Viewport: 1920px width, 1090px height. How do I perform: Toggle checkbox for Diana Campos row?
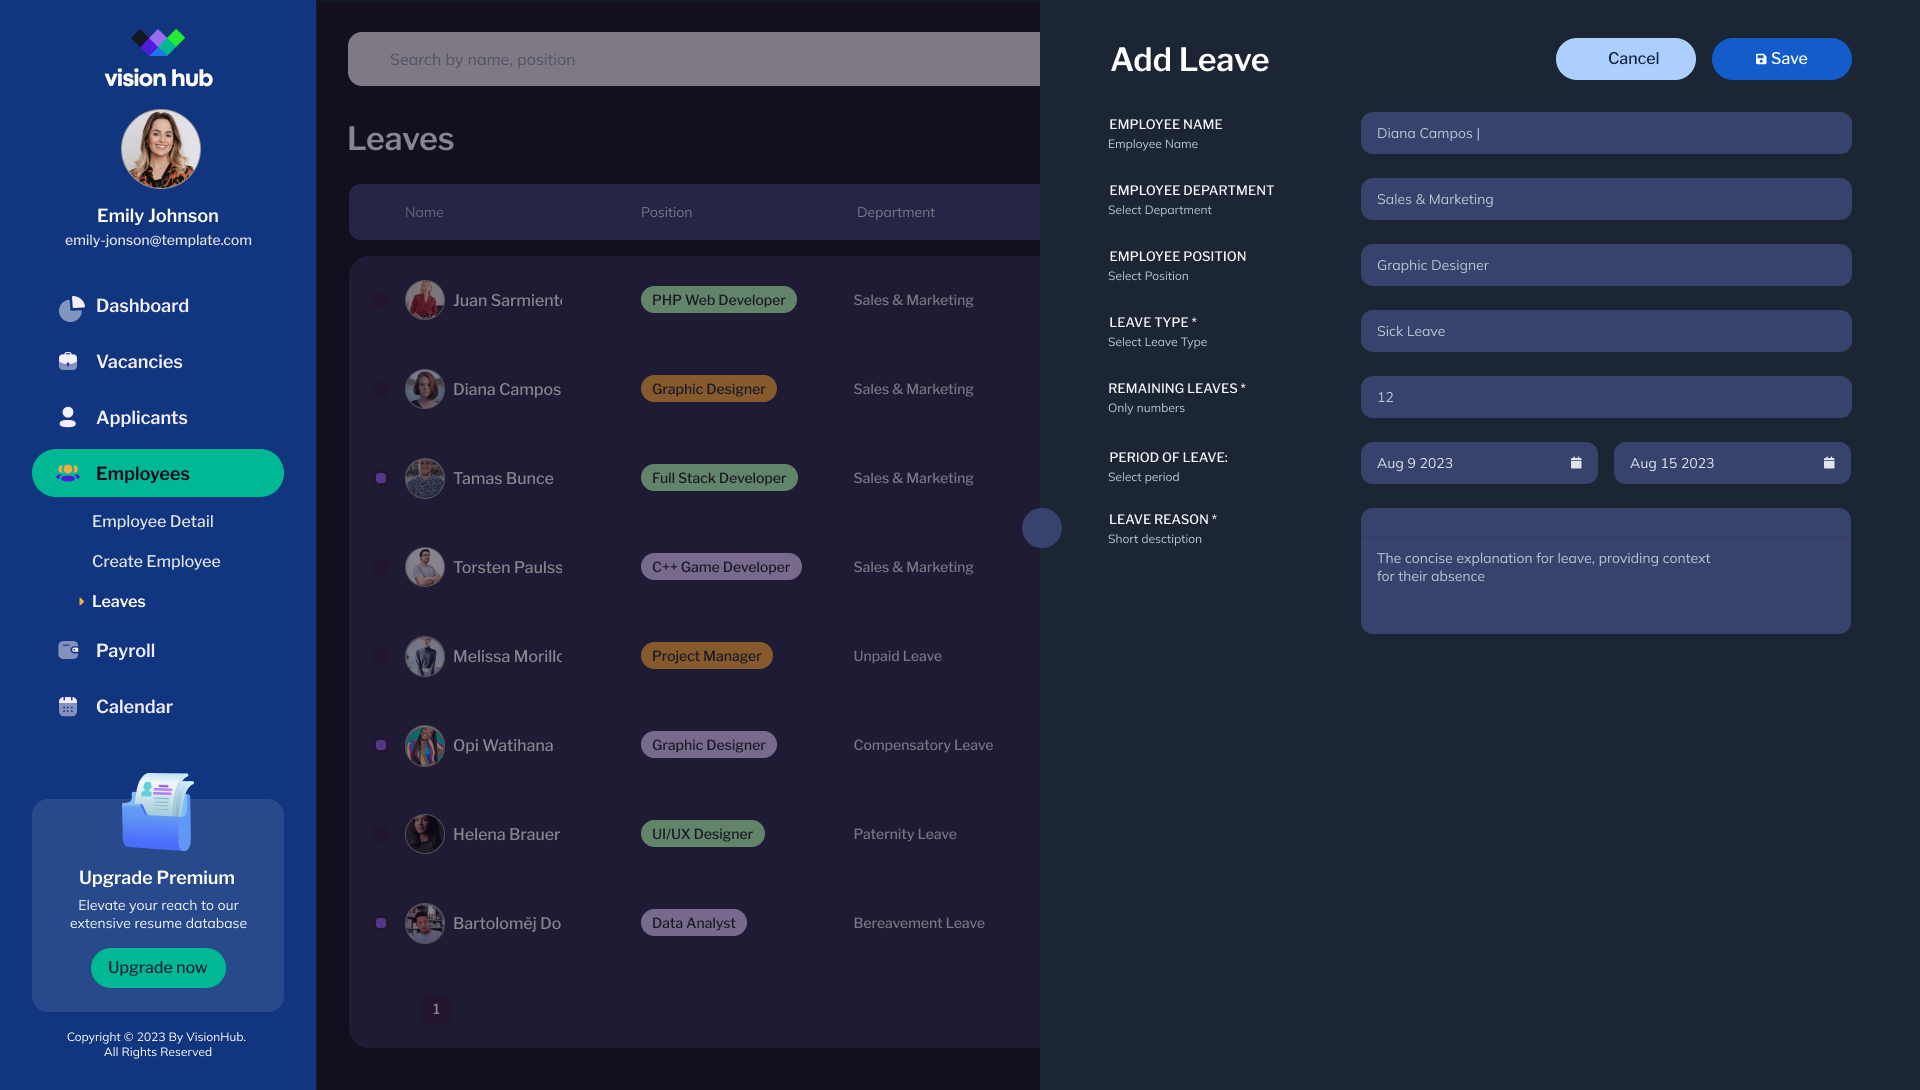381,389
